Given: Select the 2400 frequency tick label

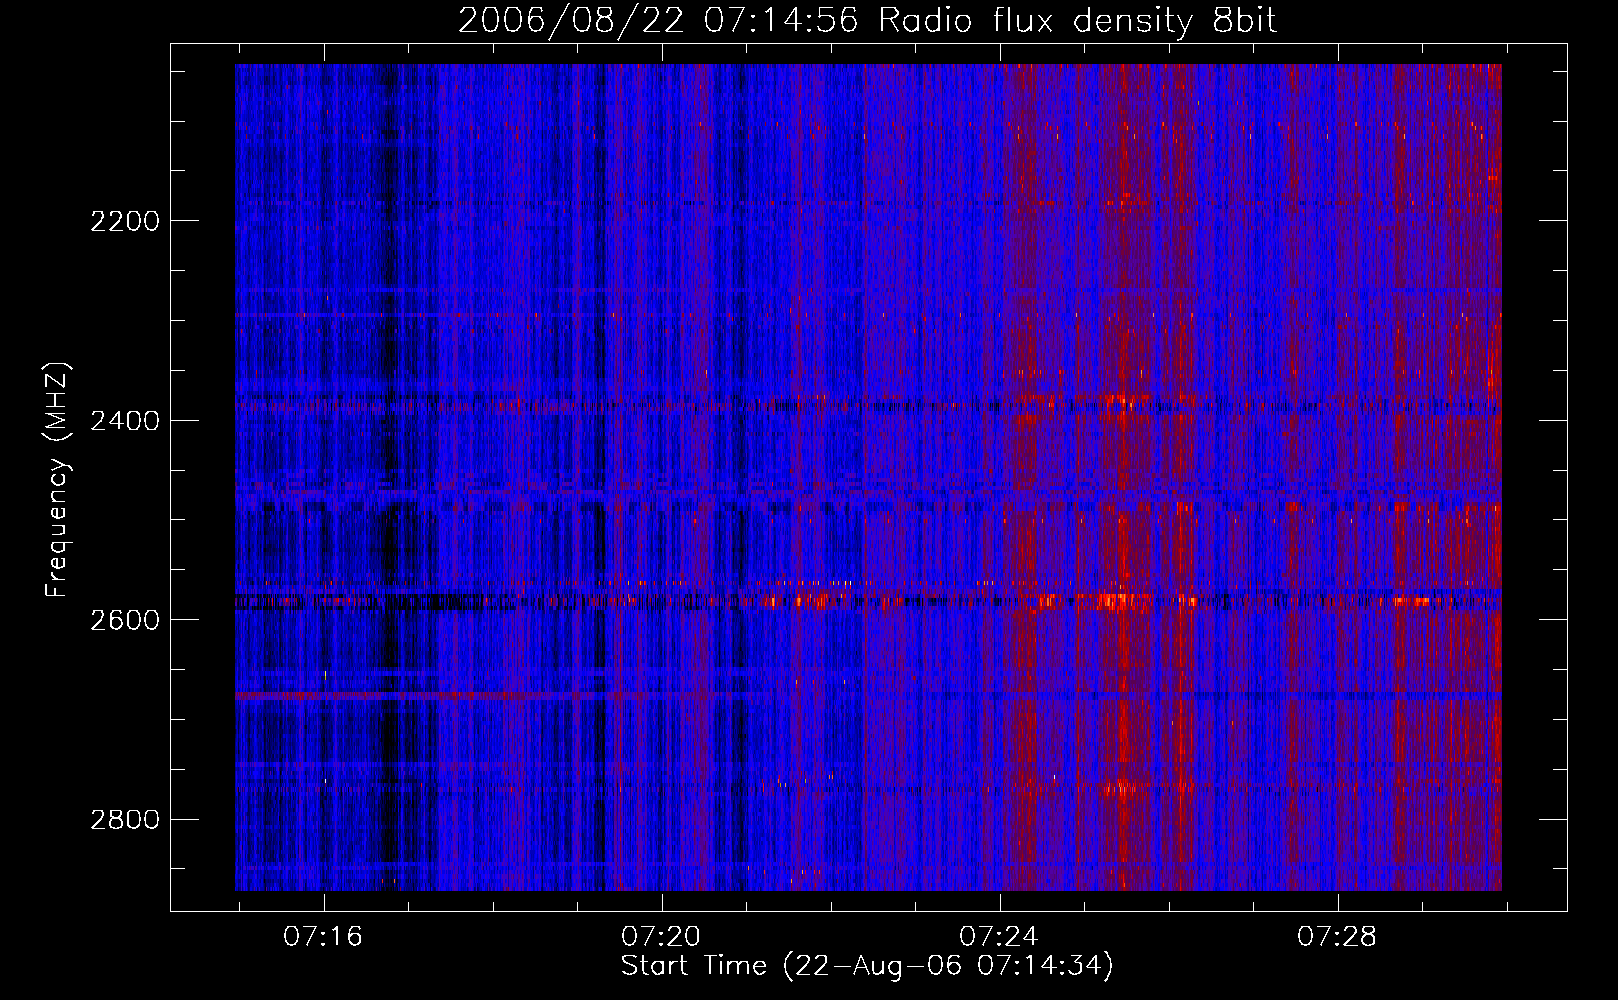Looking at the screenshot, I should 124,421.
